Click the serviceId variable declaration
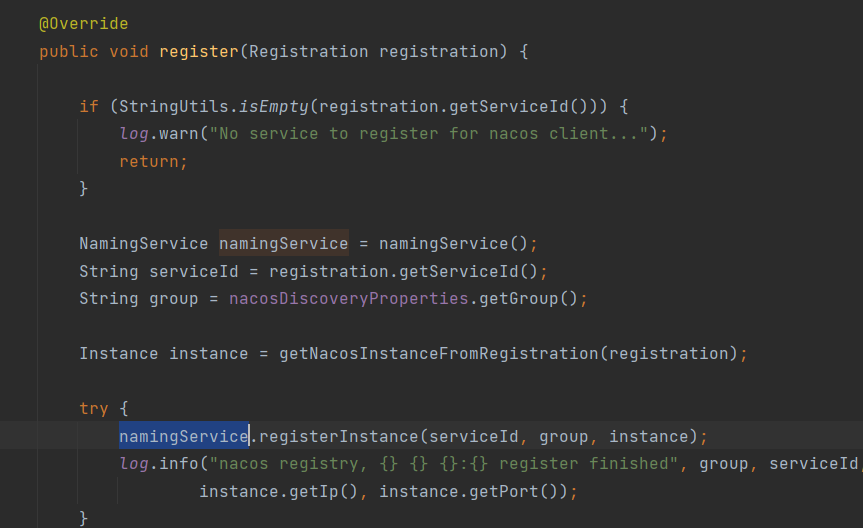The width and height of the screenshot is (863, 528). [194, 271]
